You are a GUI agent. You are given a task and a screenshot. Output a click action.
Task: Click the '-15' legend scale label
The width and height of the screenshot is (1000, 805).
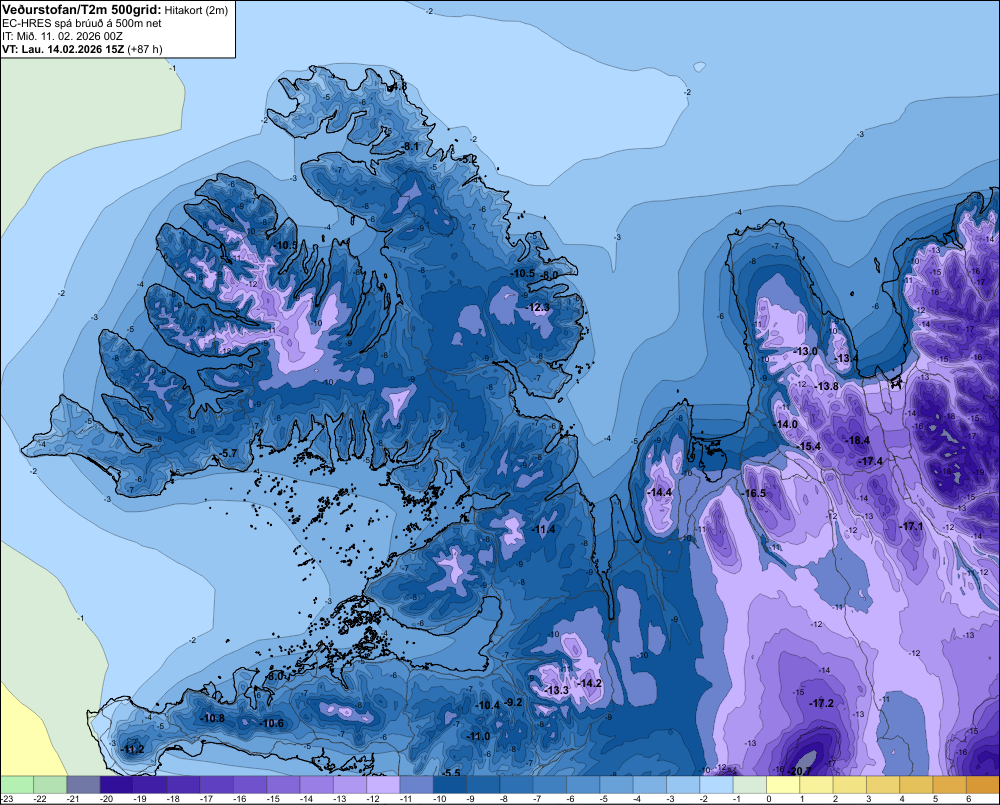pos(271,799)
